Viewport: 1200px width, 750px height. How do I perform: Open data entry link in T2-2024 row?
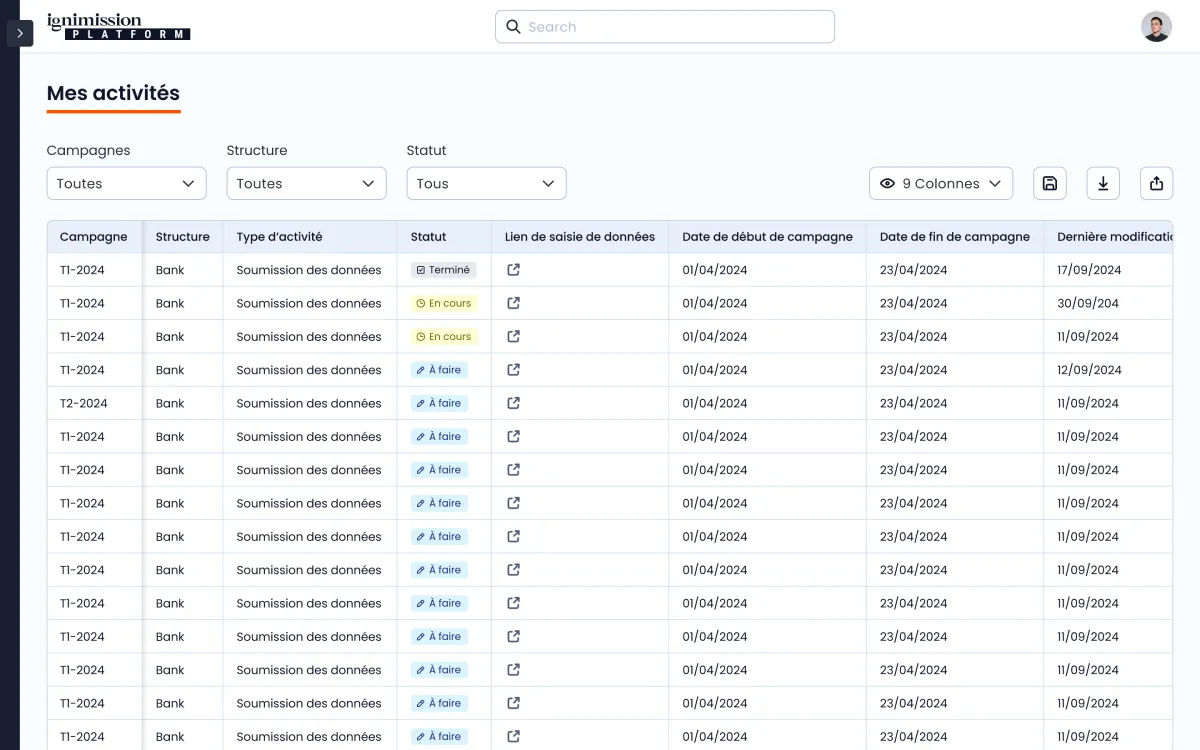click(x=513, y=403)
